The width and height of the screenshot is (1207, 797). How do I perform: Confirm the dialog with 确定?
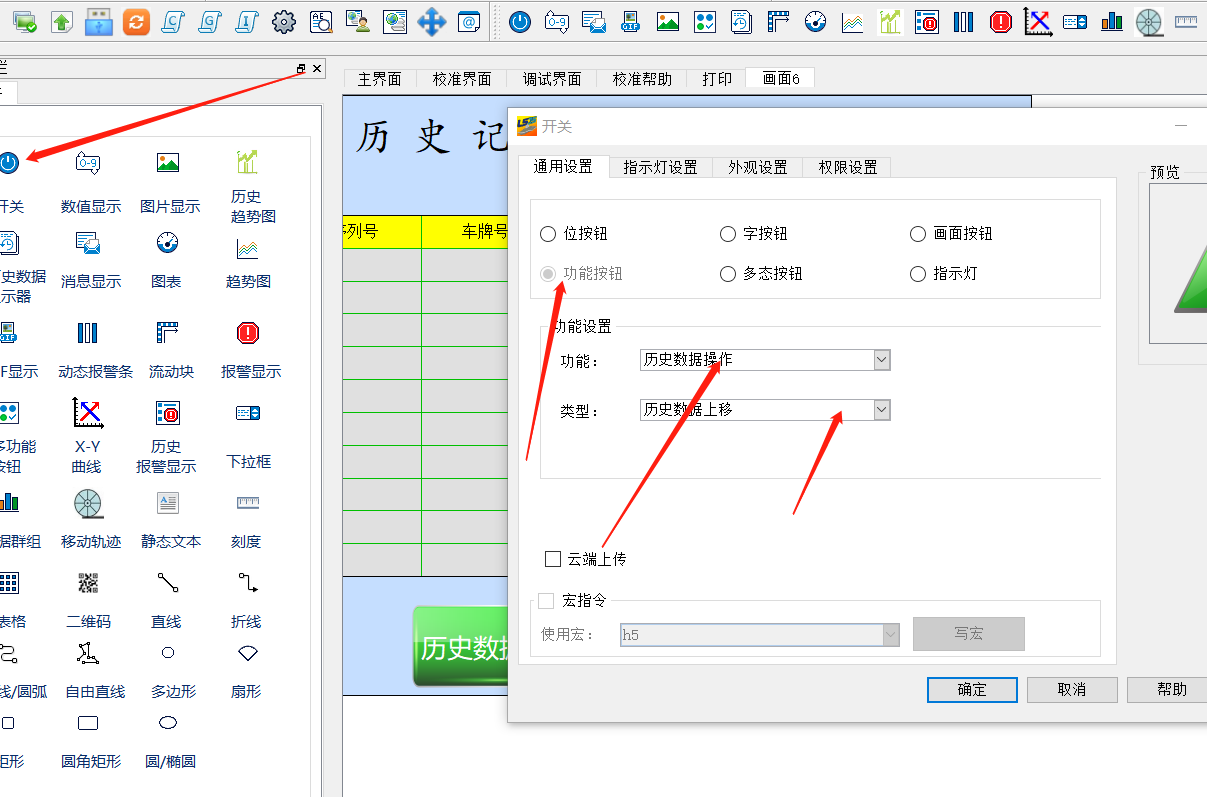(972, 689)
